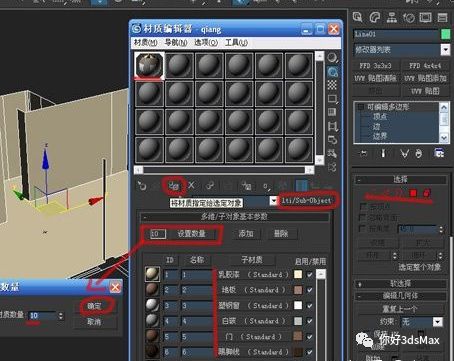
Task: Open the 约束 constraint dropdown
Action: click(438, 322)
